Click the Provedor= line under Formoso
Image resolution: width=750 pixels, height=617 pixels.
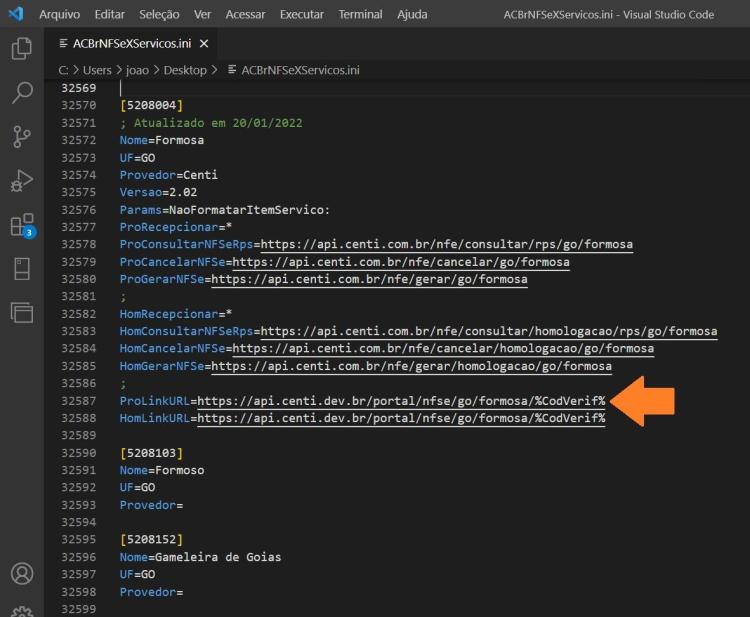151,505
